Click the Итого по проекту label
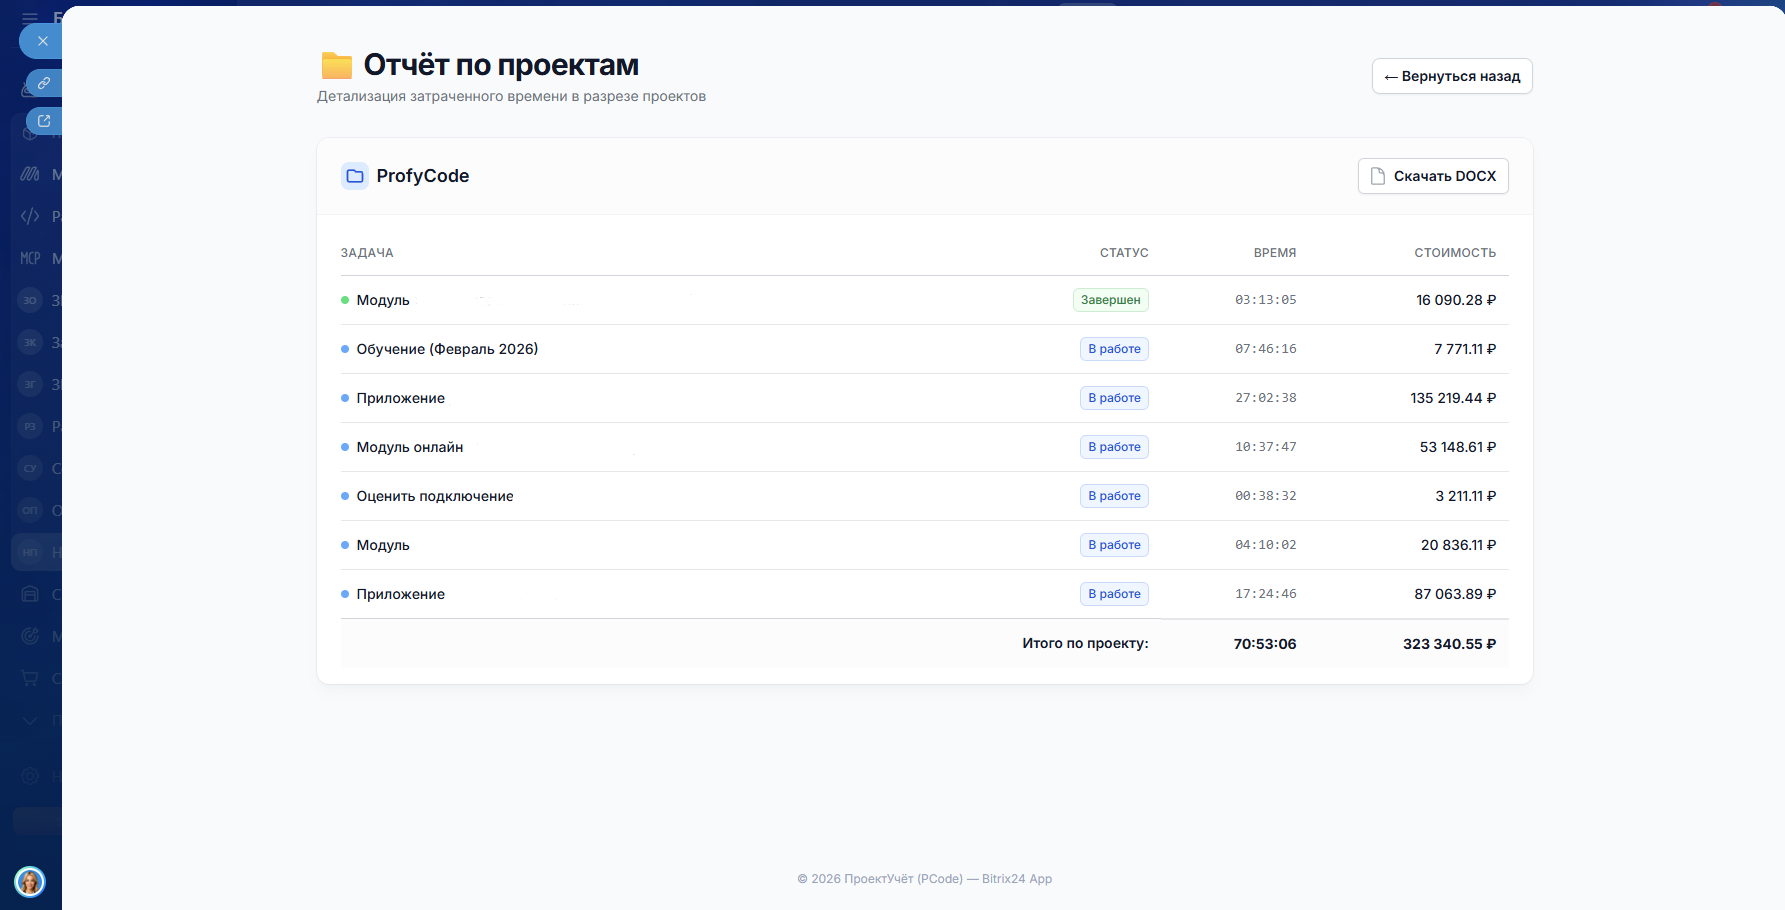The width and height of the screenshot is (1785, 910). click(x=1085, y=643)
